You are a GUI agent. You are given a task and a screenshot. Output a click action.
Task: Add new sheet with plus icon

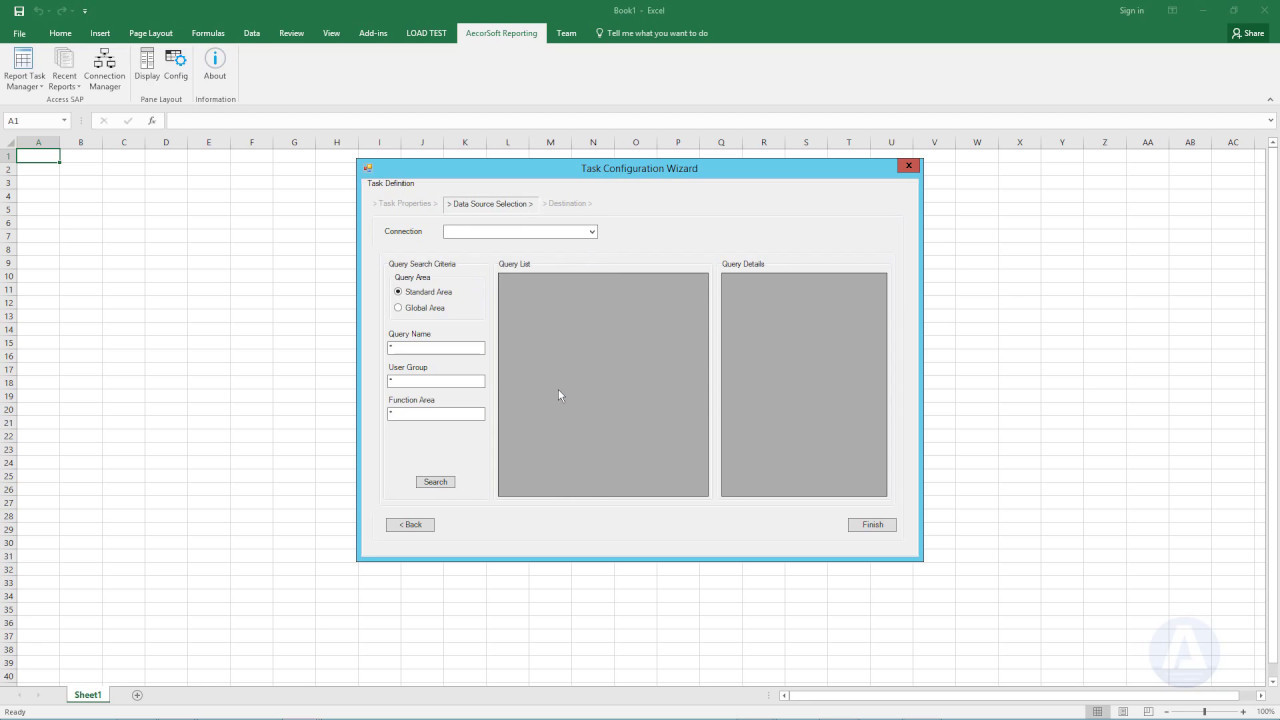pos(137,695)
